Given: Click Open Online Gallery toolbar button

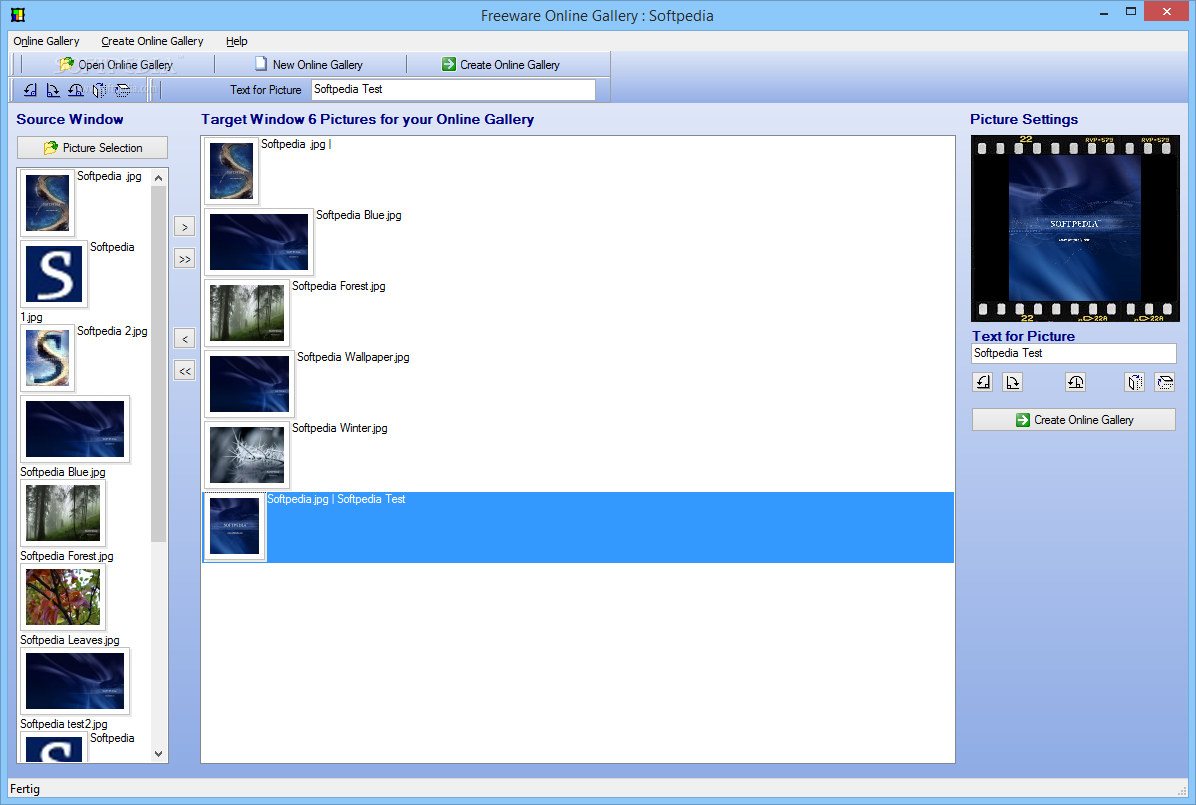Looking at the screenshot, I should point(116,65).
